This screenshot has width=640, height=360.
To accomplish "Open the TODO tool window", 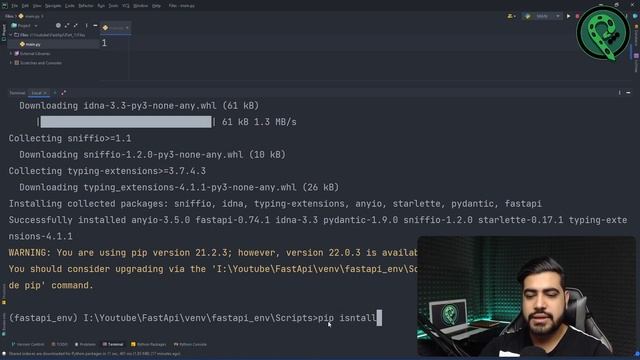I will tap(60, 344).
